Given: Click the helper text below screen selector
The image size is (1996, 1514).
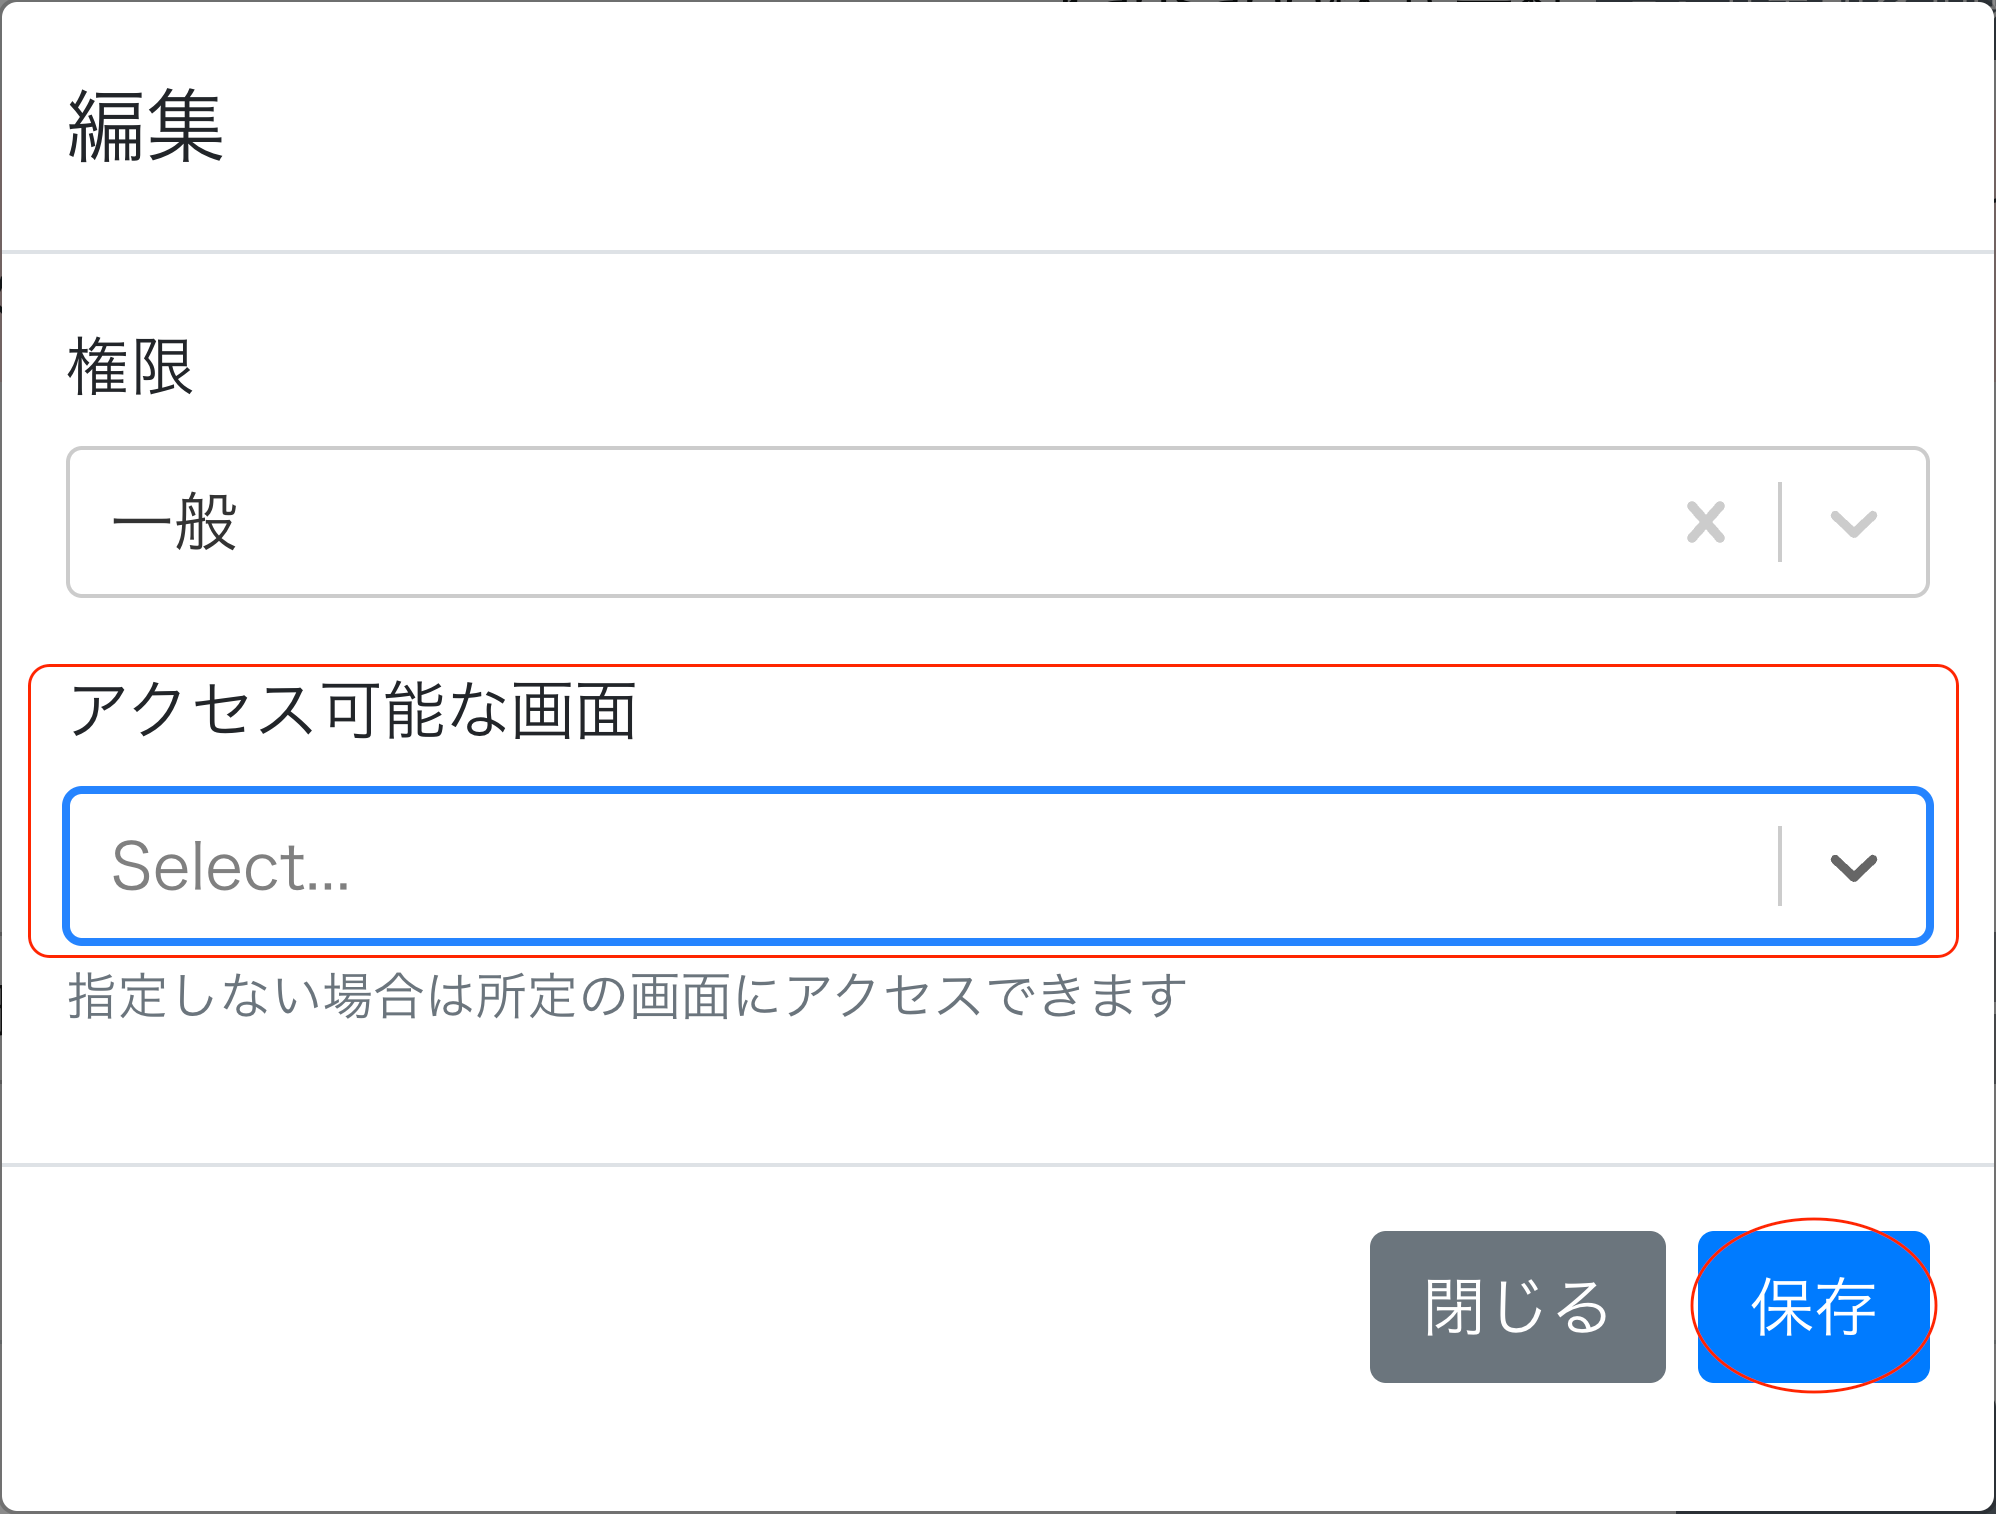Looking at the screenshot, I should click(627, 996).
